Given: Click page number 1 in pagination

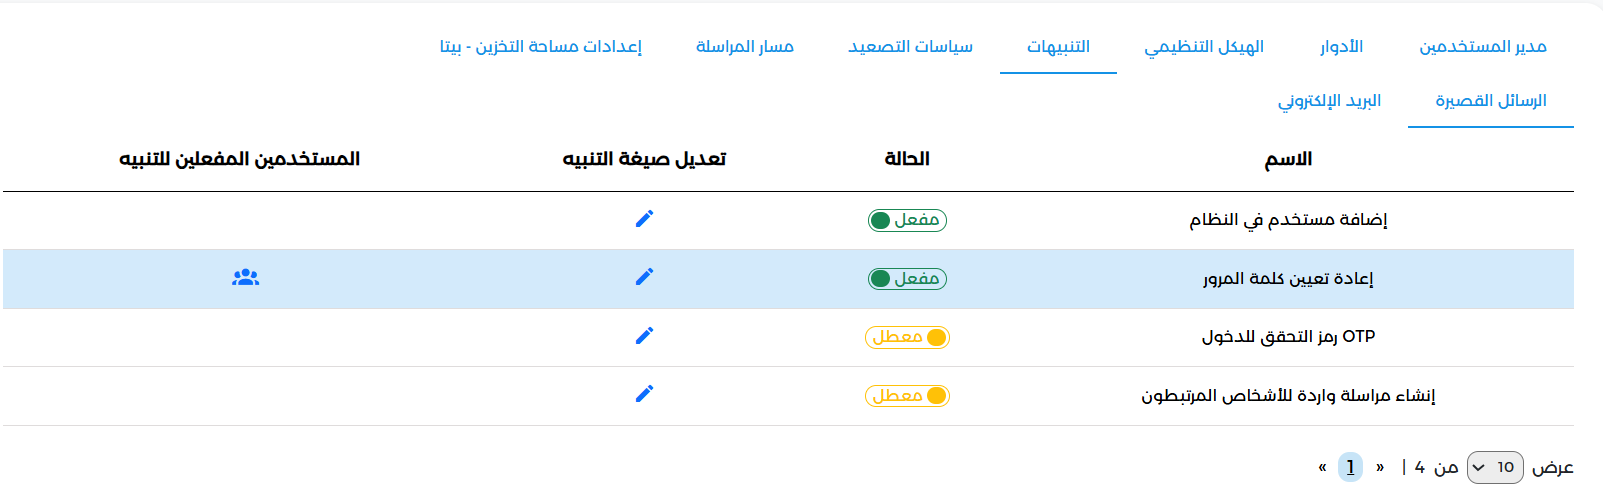Looking at the screenshot, I should click(1350, 467).
